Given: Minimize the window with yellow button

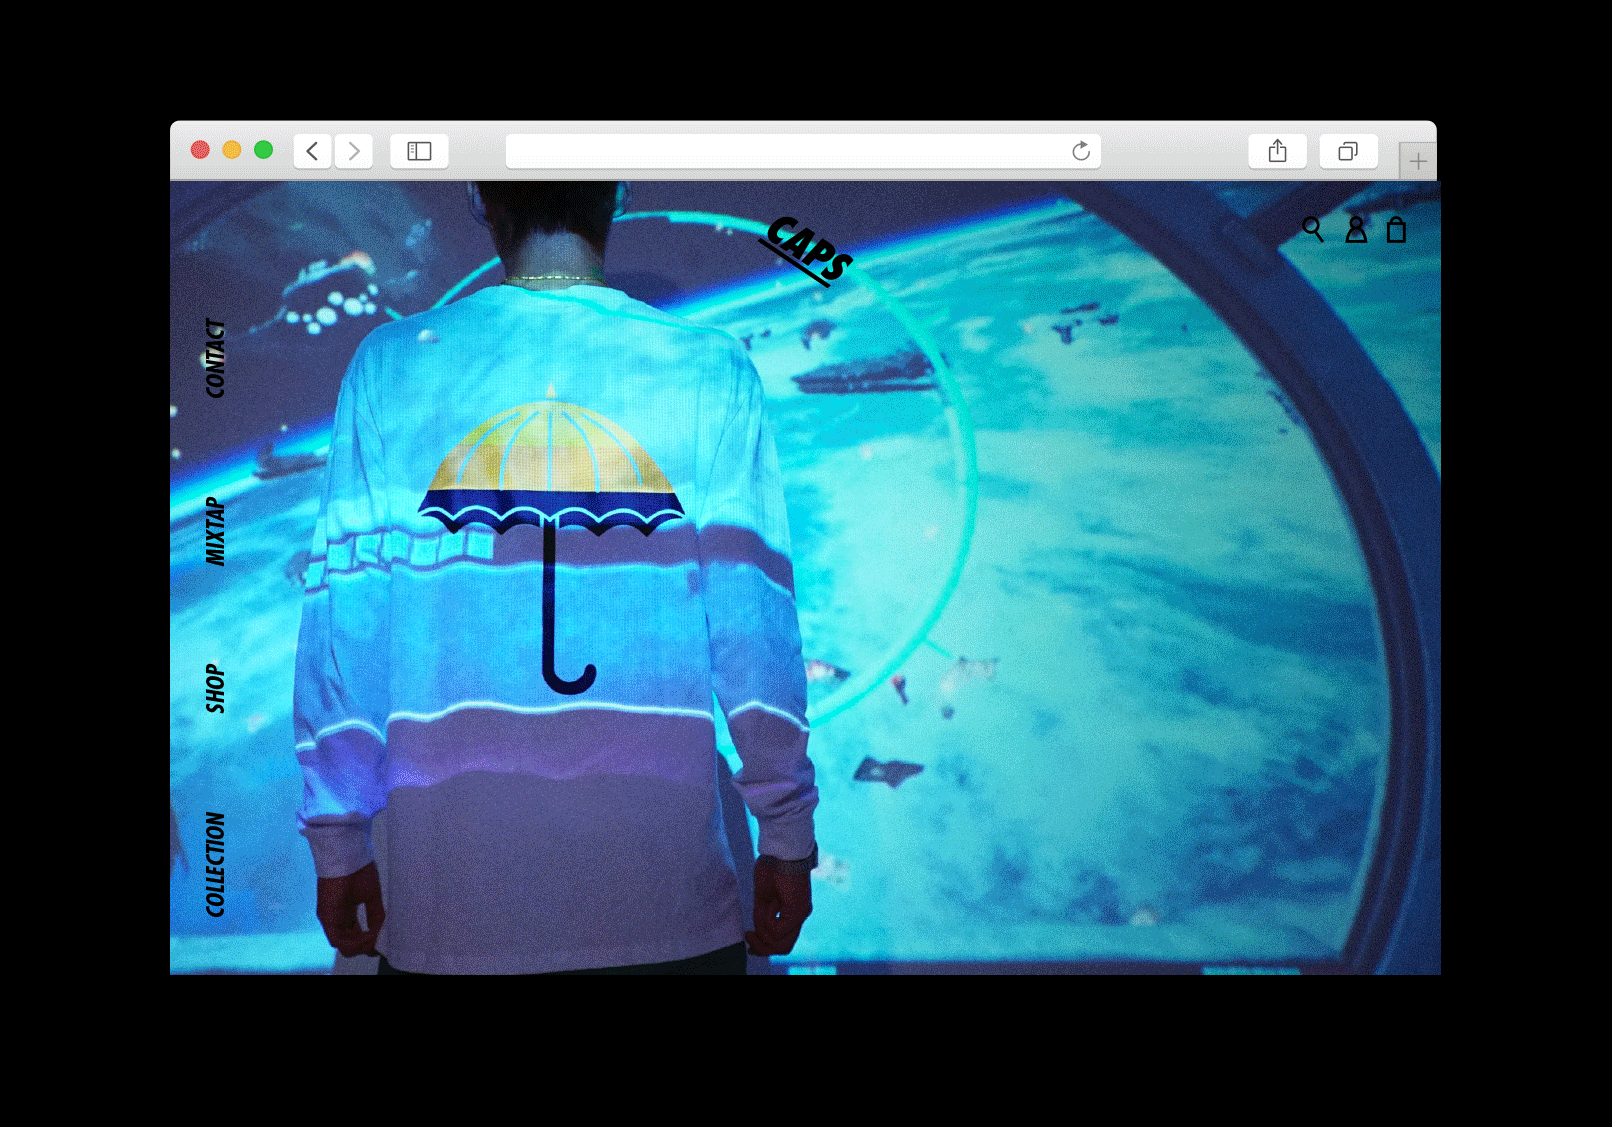Looking at the screenshot, I should (x=232, y=150).
